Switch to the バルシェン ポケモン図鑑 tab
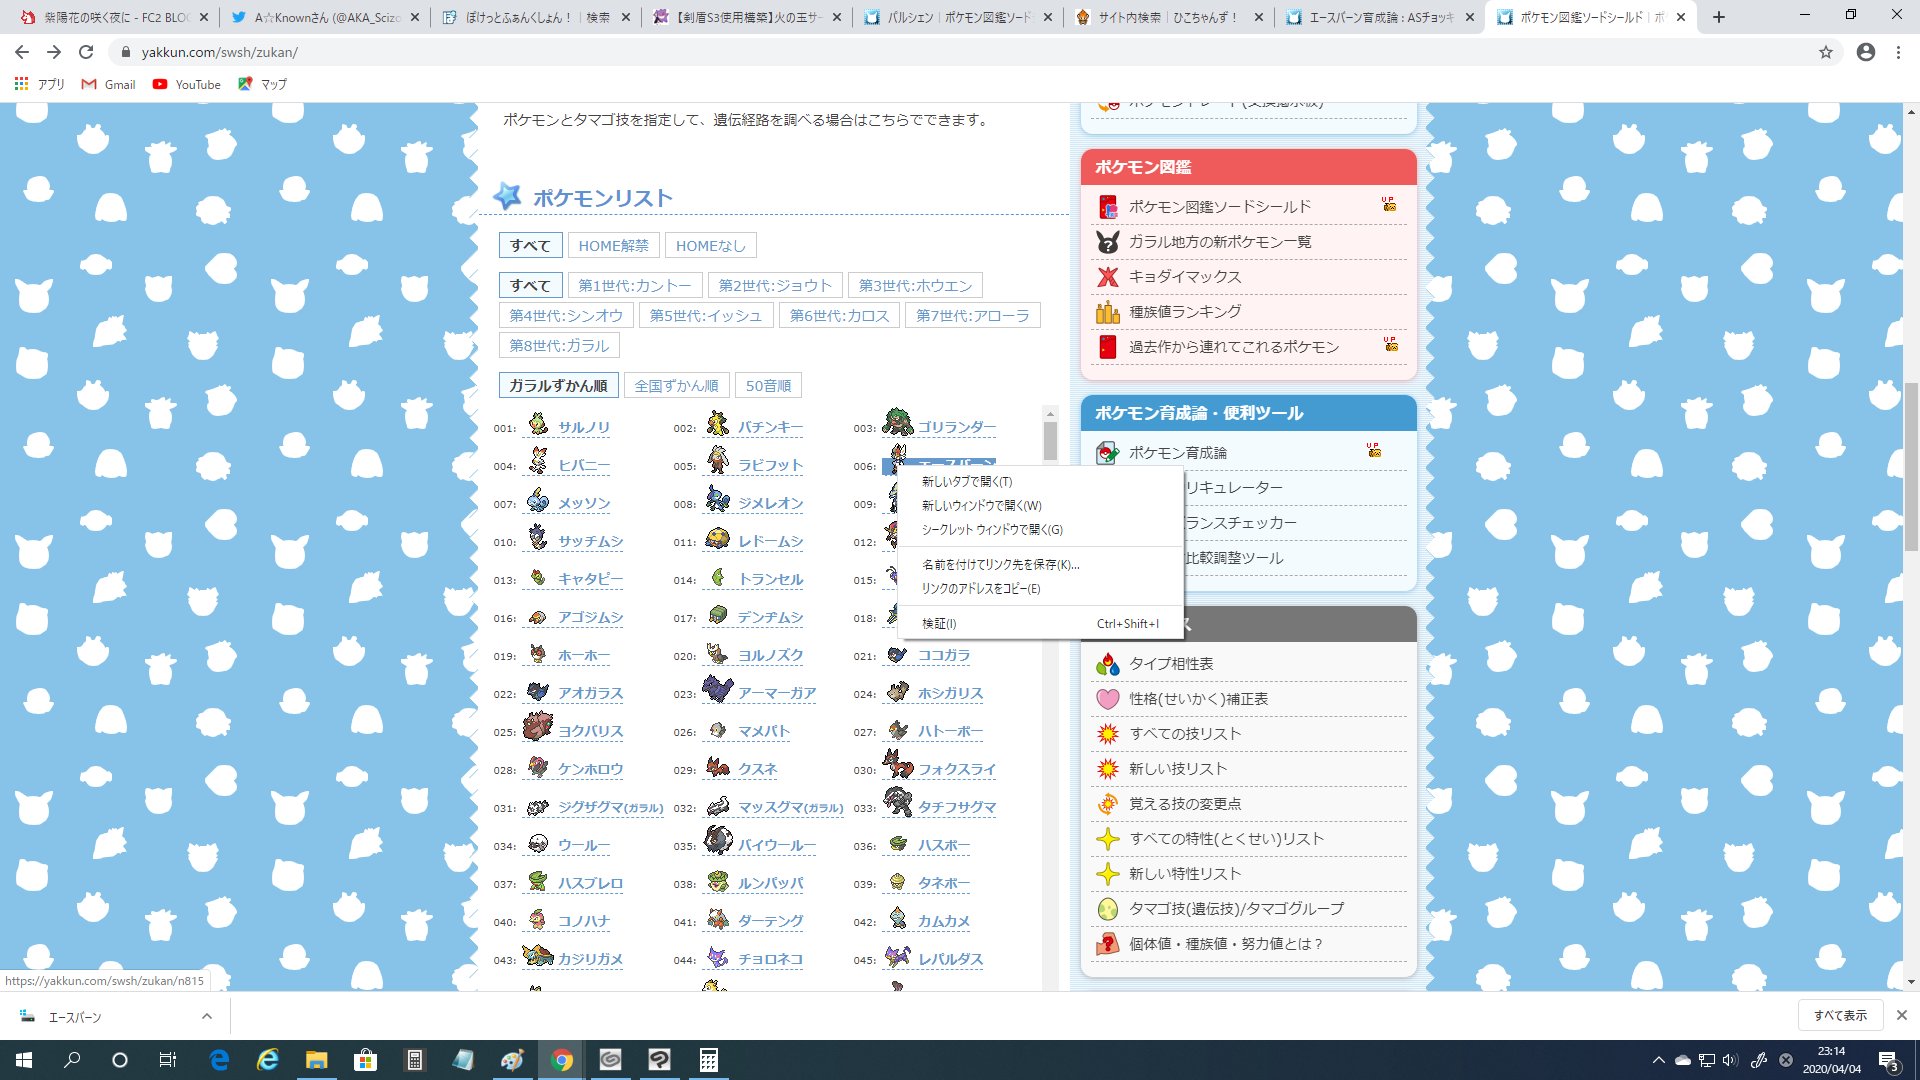Image resolution: width=1920 pixels, height=1080 pixels. [959, 17]
